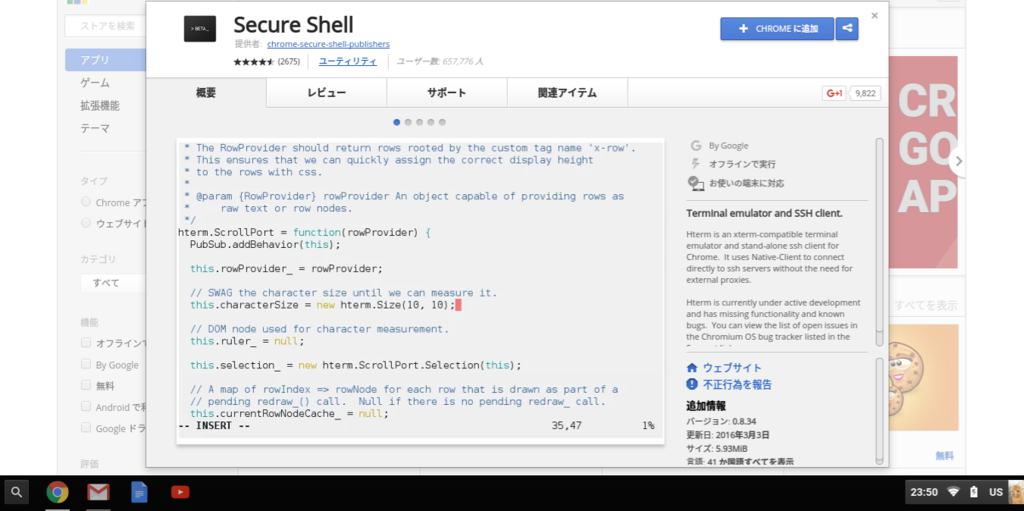Click the star rating for Secure Shell
Screen dimensions: 1024x511
tap(254, 61)
